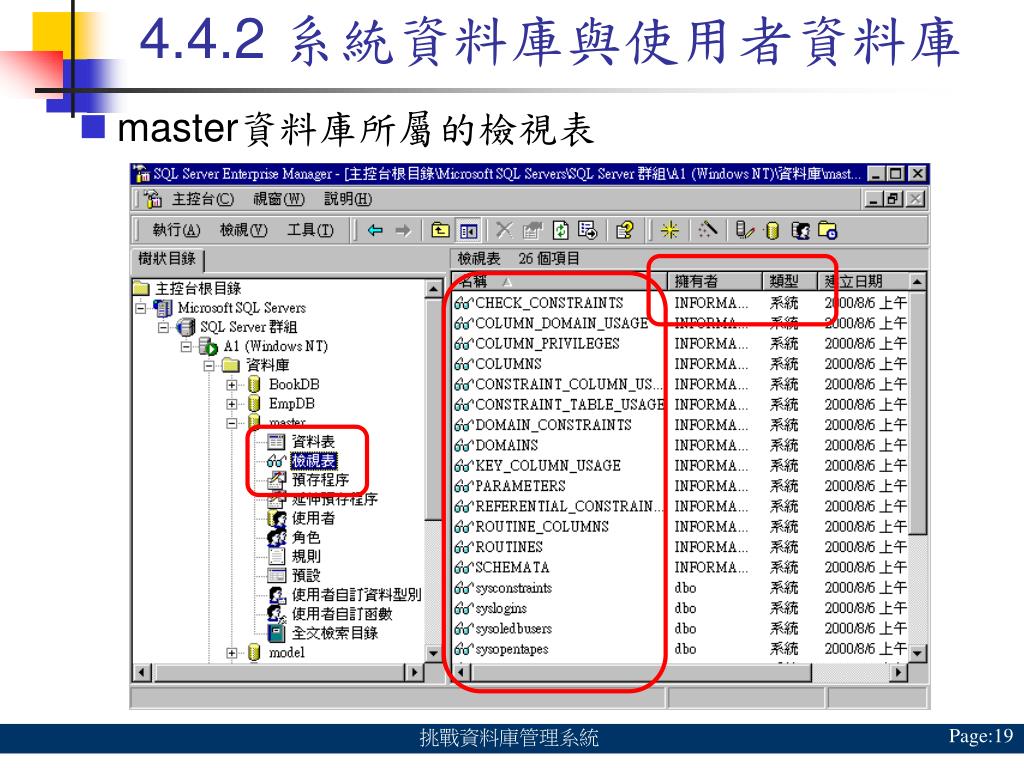Select the SCHEMATA view row
Screen dimensions: 1024x768
click(502, 568)
